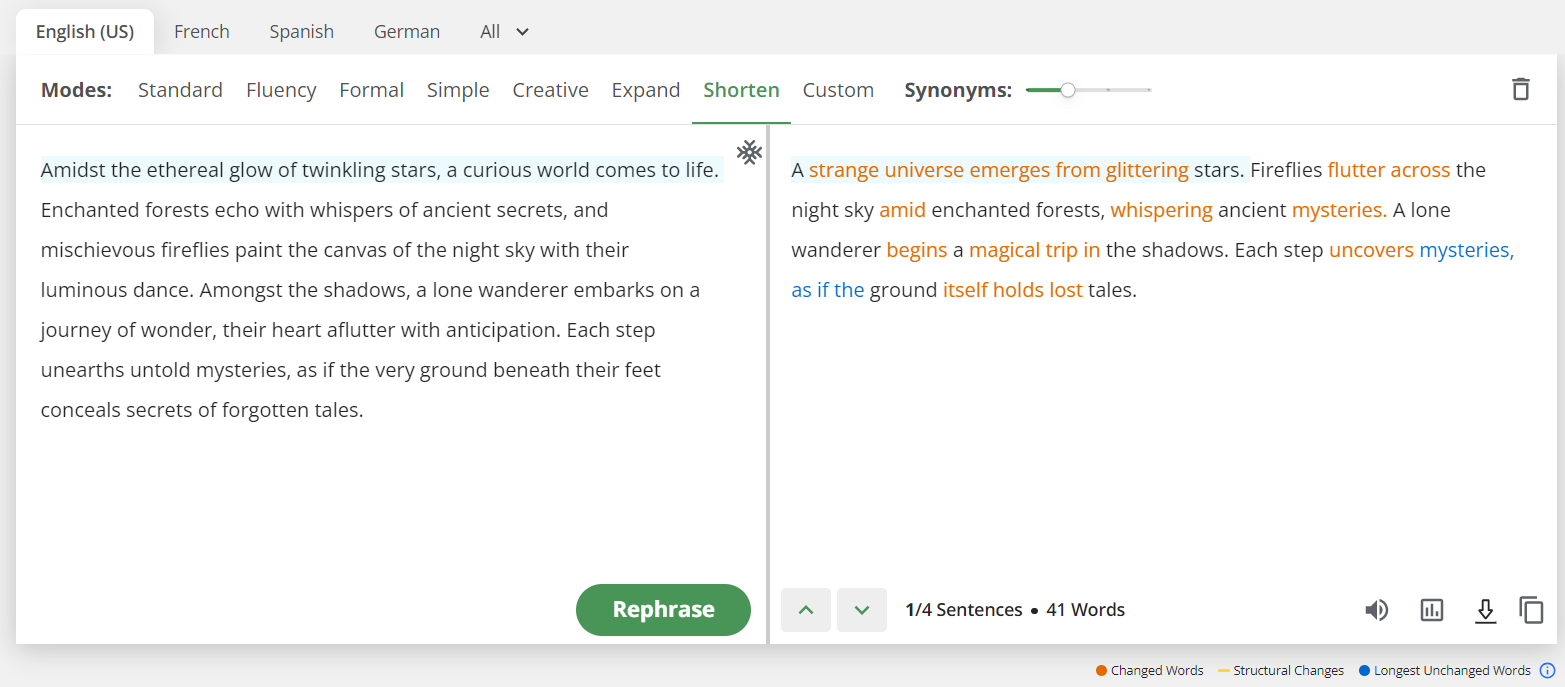Go to previous sentence with up arrow
The height and width of the screenshot is (687, 1565).
click(x=806, y=610)
